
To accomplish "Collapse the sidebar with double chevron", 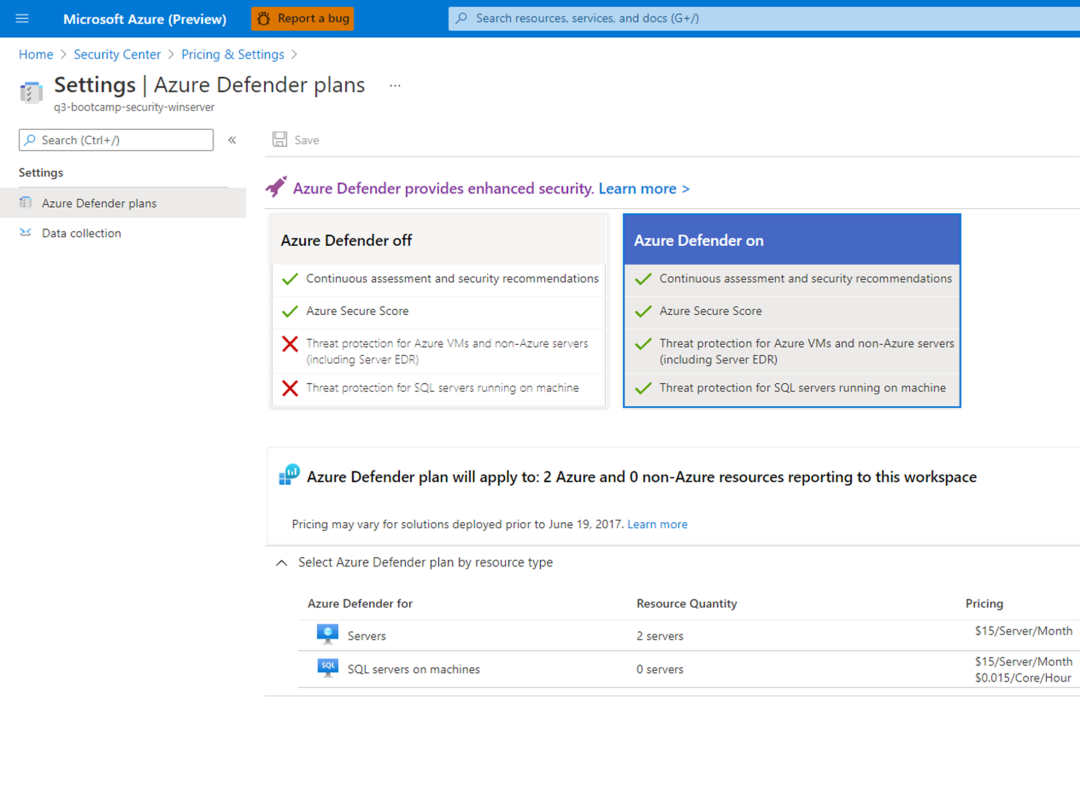I will (232, 140).
